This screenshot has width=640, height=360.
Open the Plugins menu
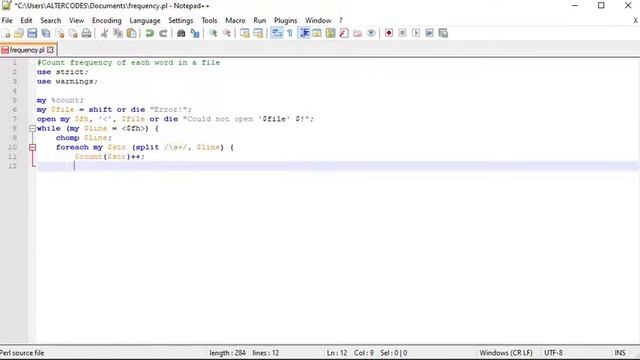tap(285, 20)
